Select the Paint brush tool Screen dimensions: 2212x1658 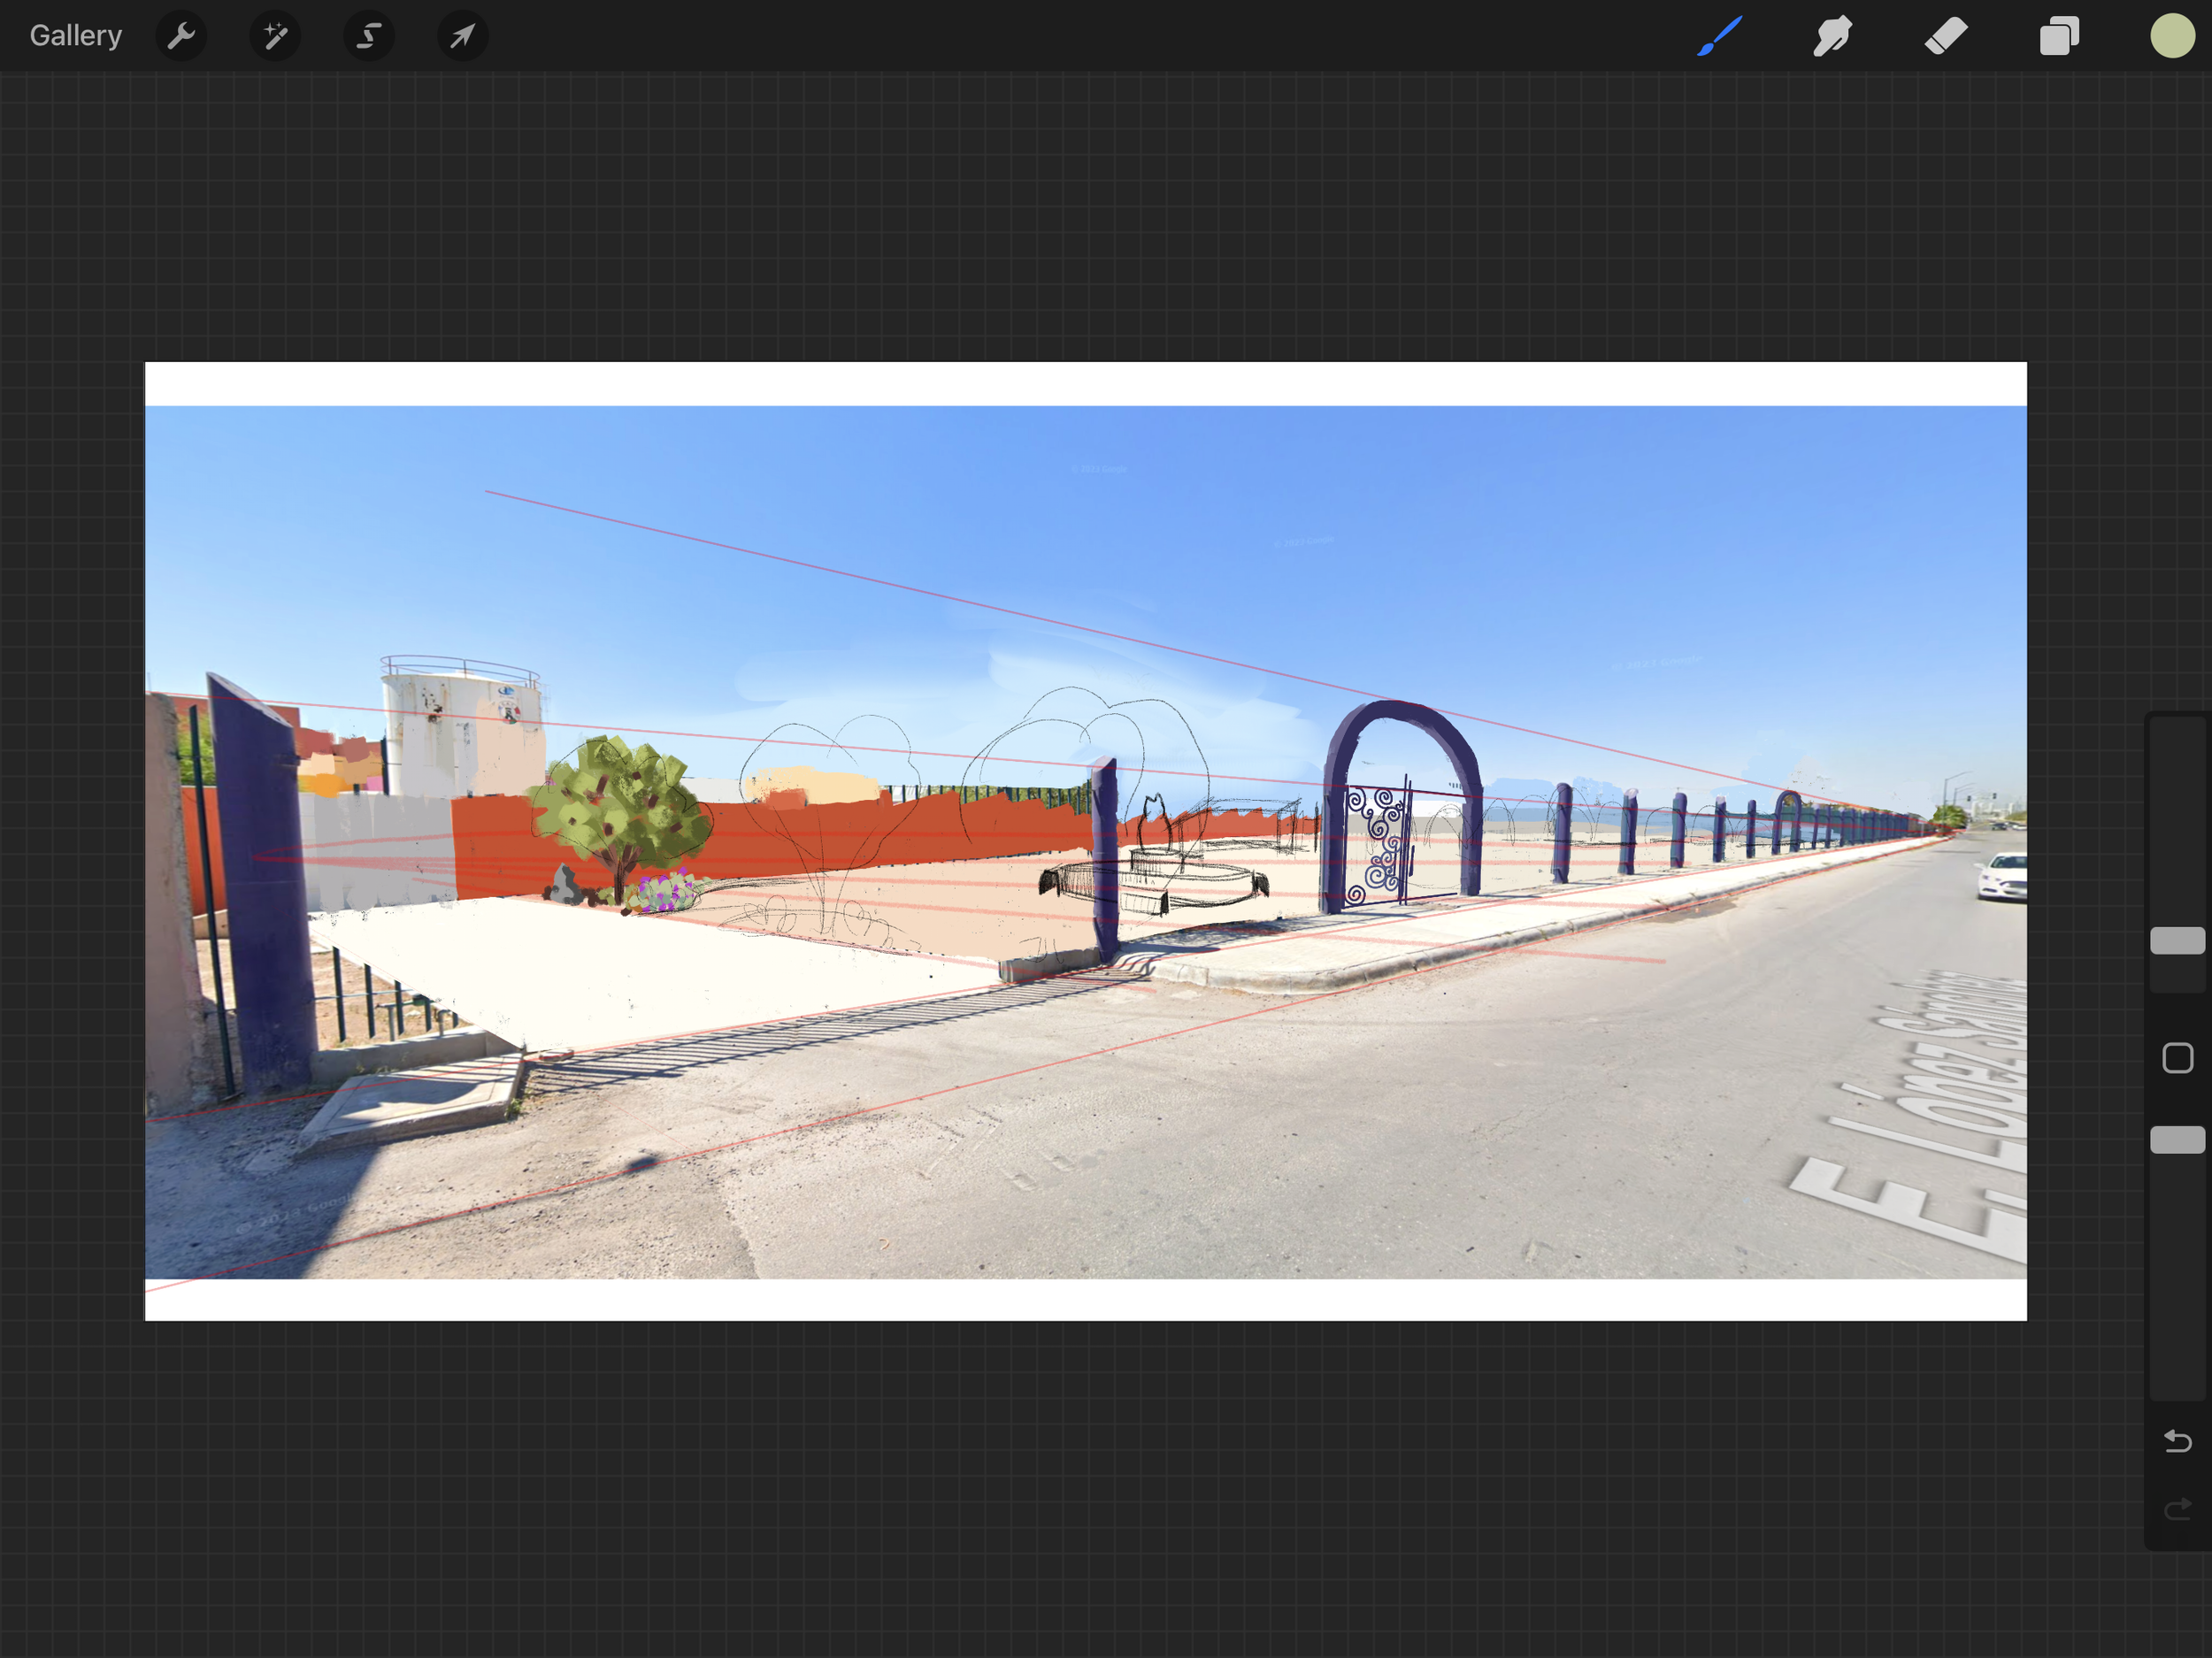(x=1719, y=37)
